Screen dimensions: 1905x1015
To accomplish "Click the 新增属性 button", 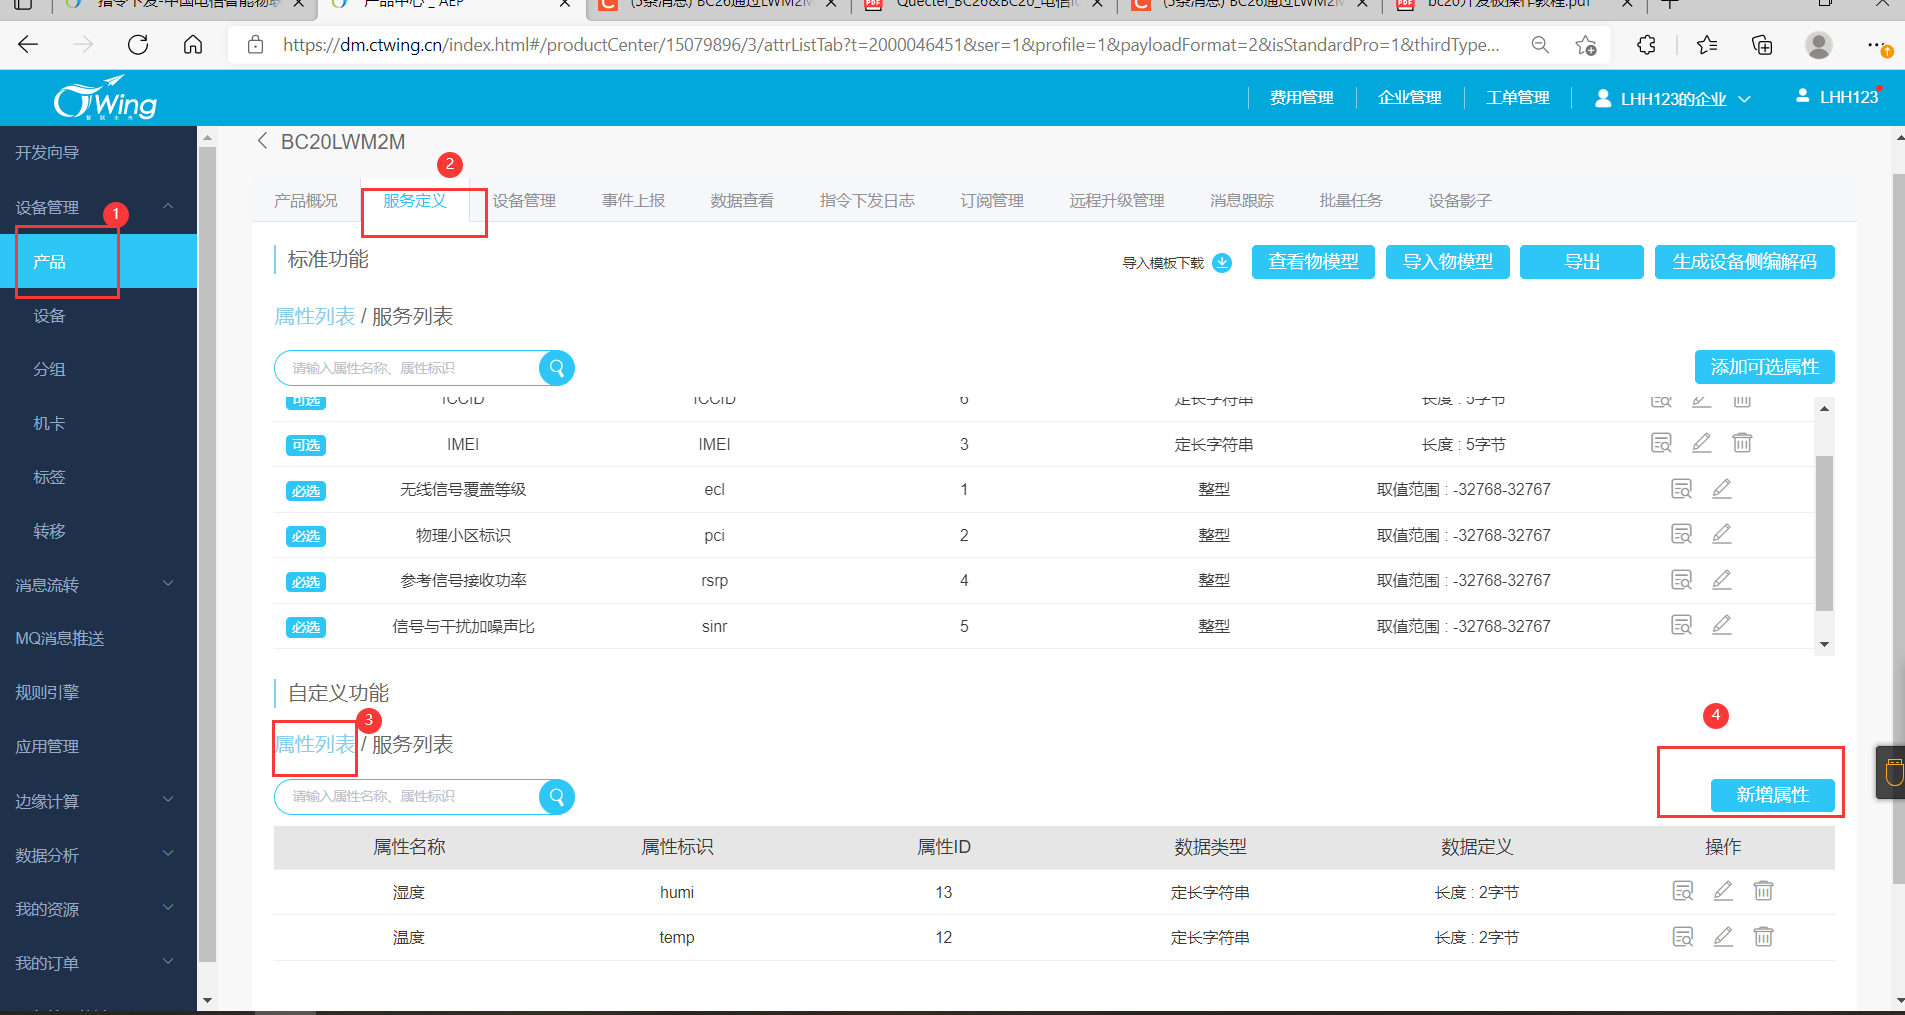I will coord(1773,795).
